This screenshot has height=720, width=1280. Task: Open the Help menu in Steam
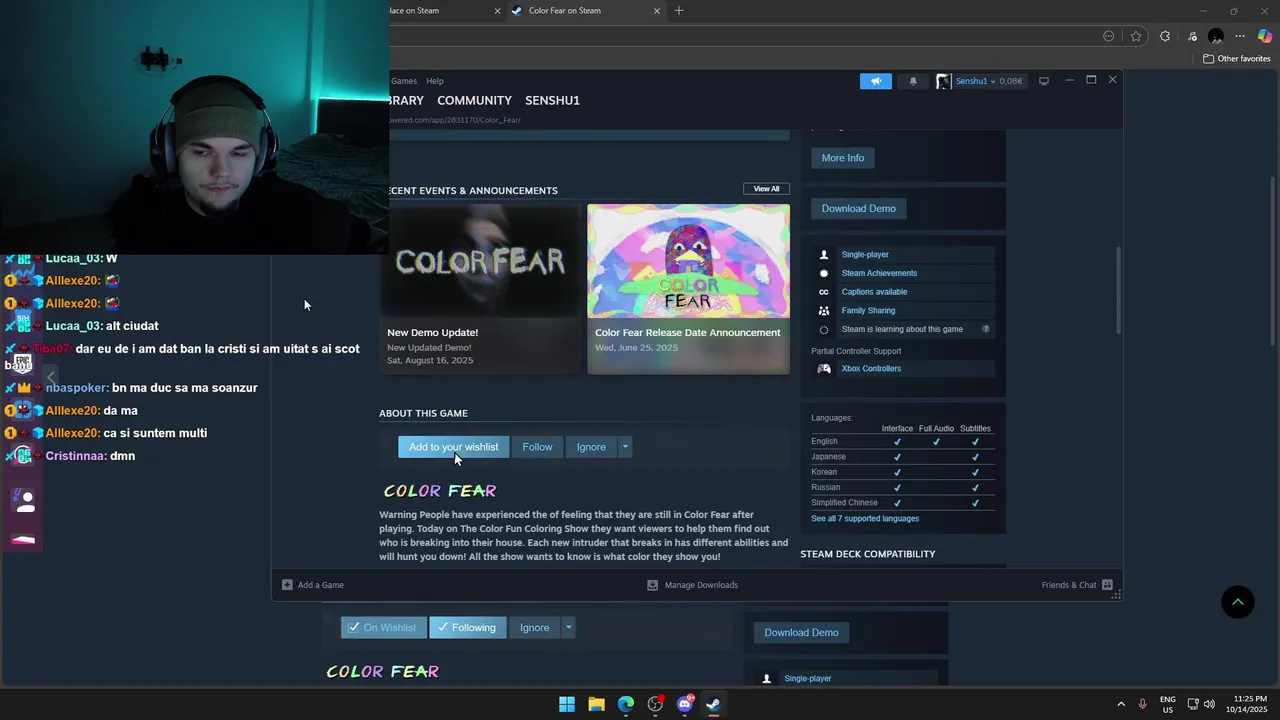click(x=435, y=81)
